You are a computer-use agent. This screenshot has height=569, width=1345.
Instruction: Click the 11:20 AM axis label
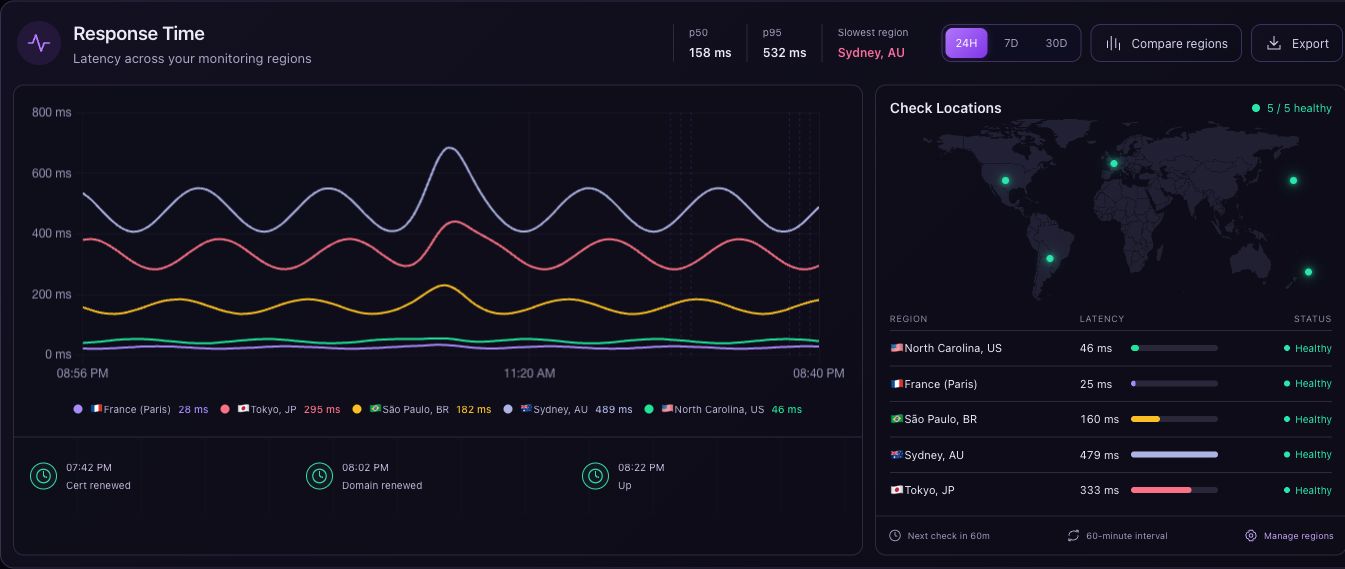[529, 373]
